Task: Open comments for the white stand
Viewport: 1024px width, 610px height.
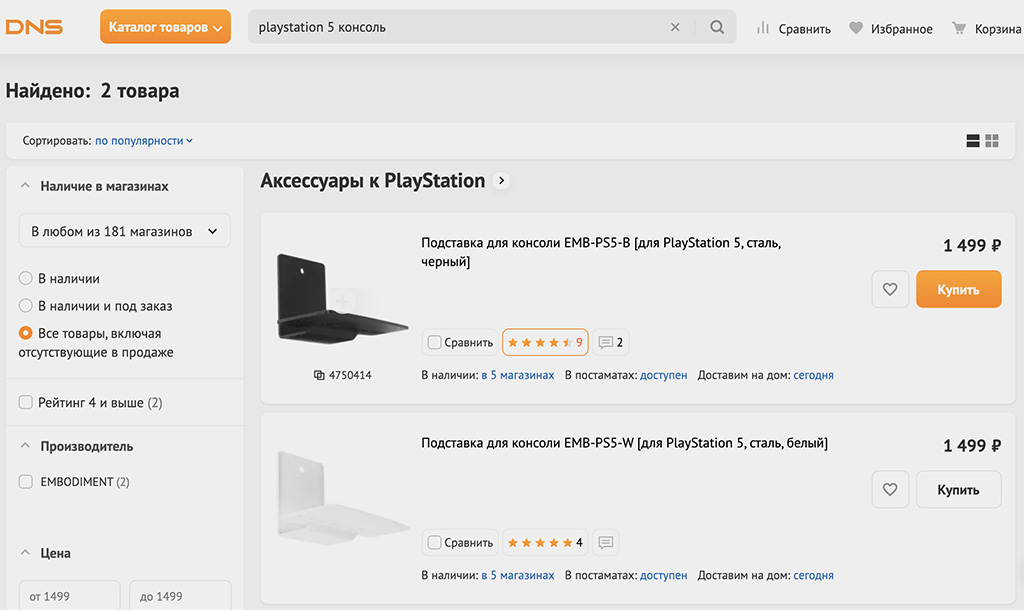Action: (x=605, y=543)
